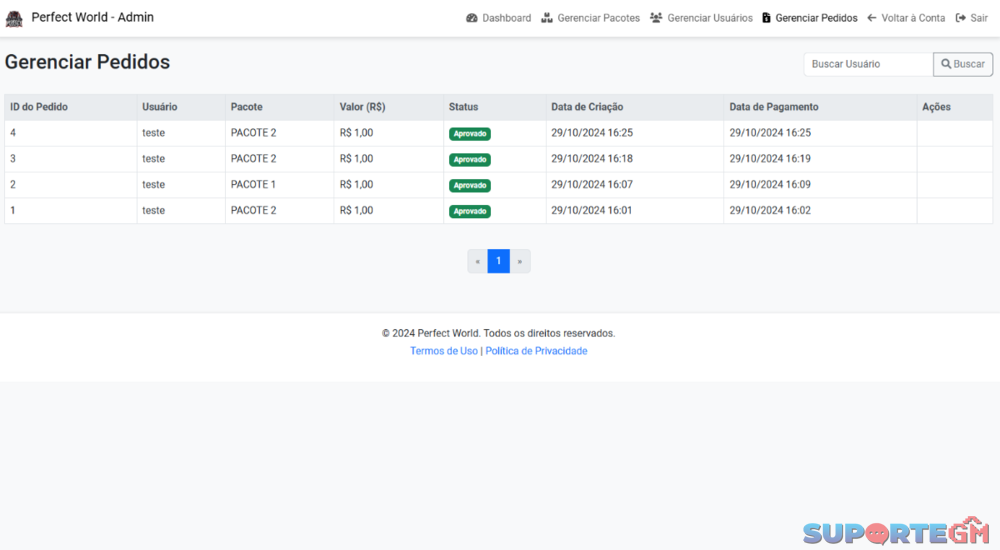Screen dimensions: 1000x550
Task: Click the Dashboard gauge icon
Action: pyautogui.click(x=472, y=18)
